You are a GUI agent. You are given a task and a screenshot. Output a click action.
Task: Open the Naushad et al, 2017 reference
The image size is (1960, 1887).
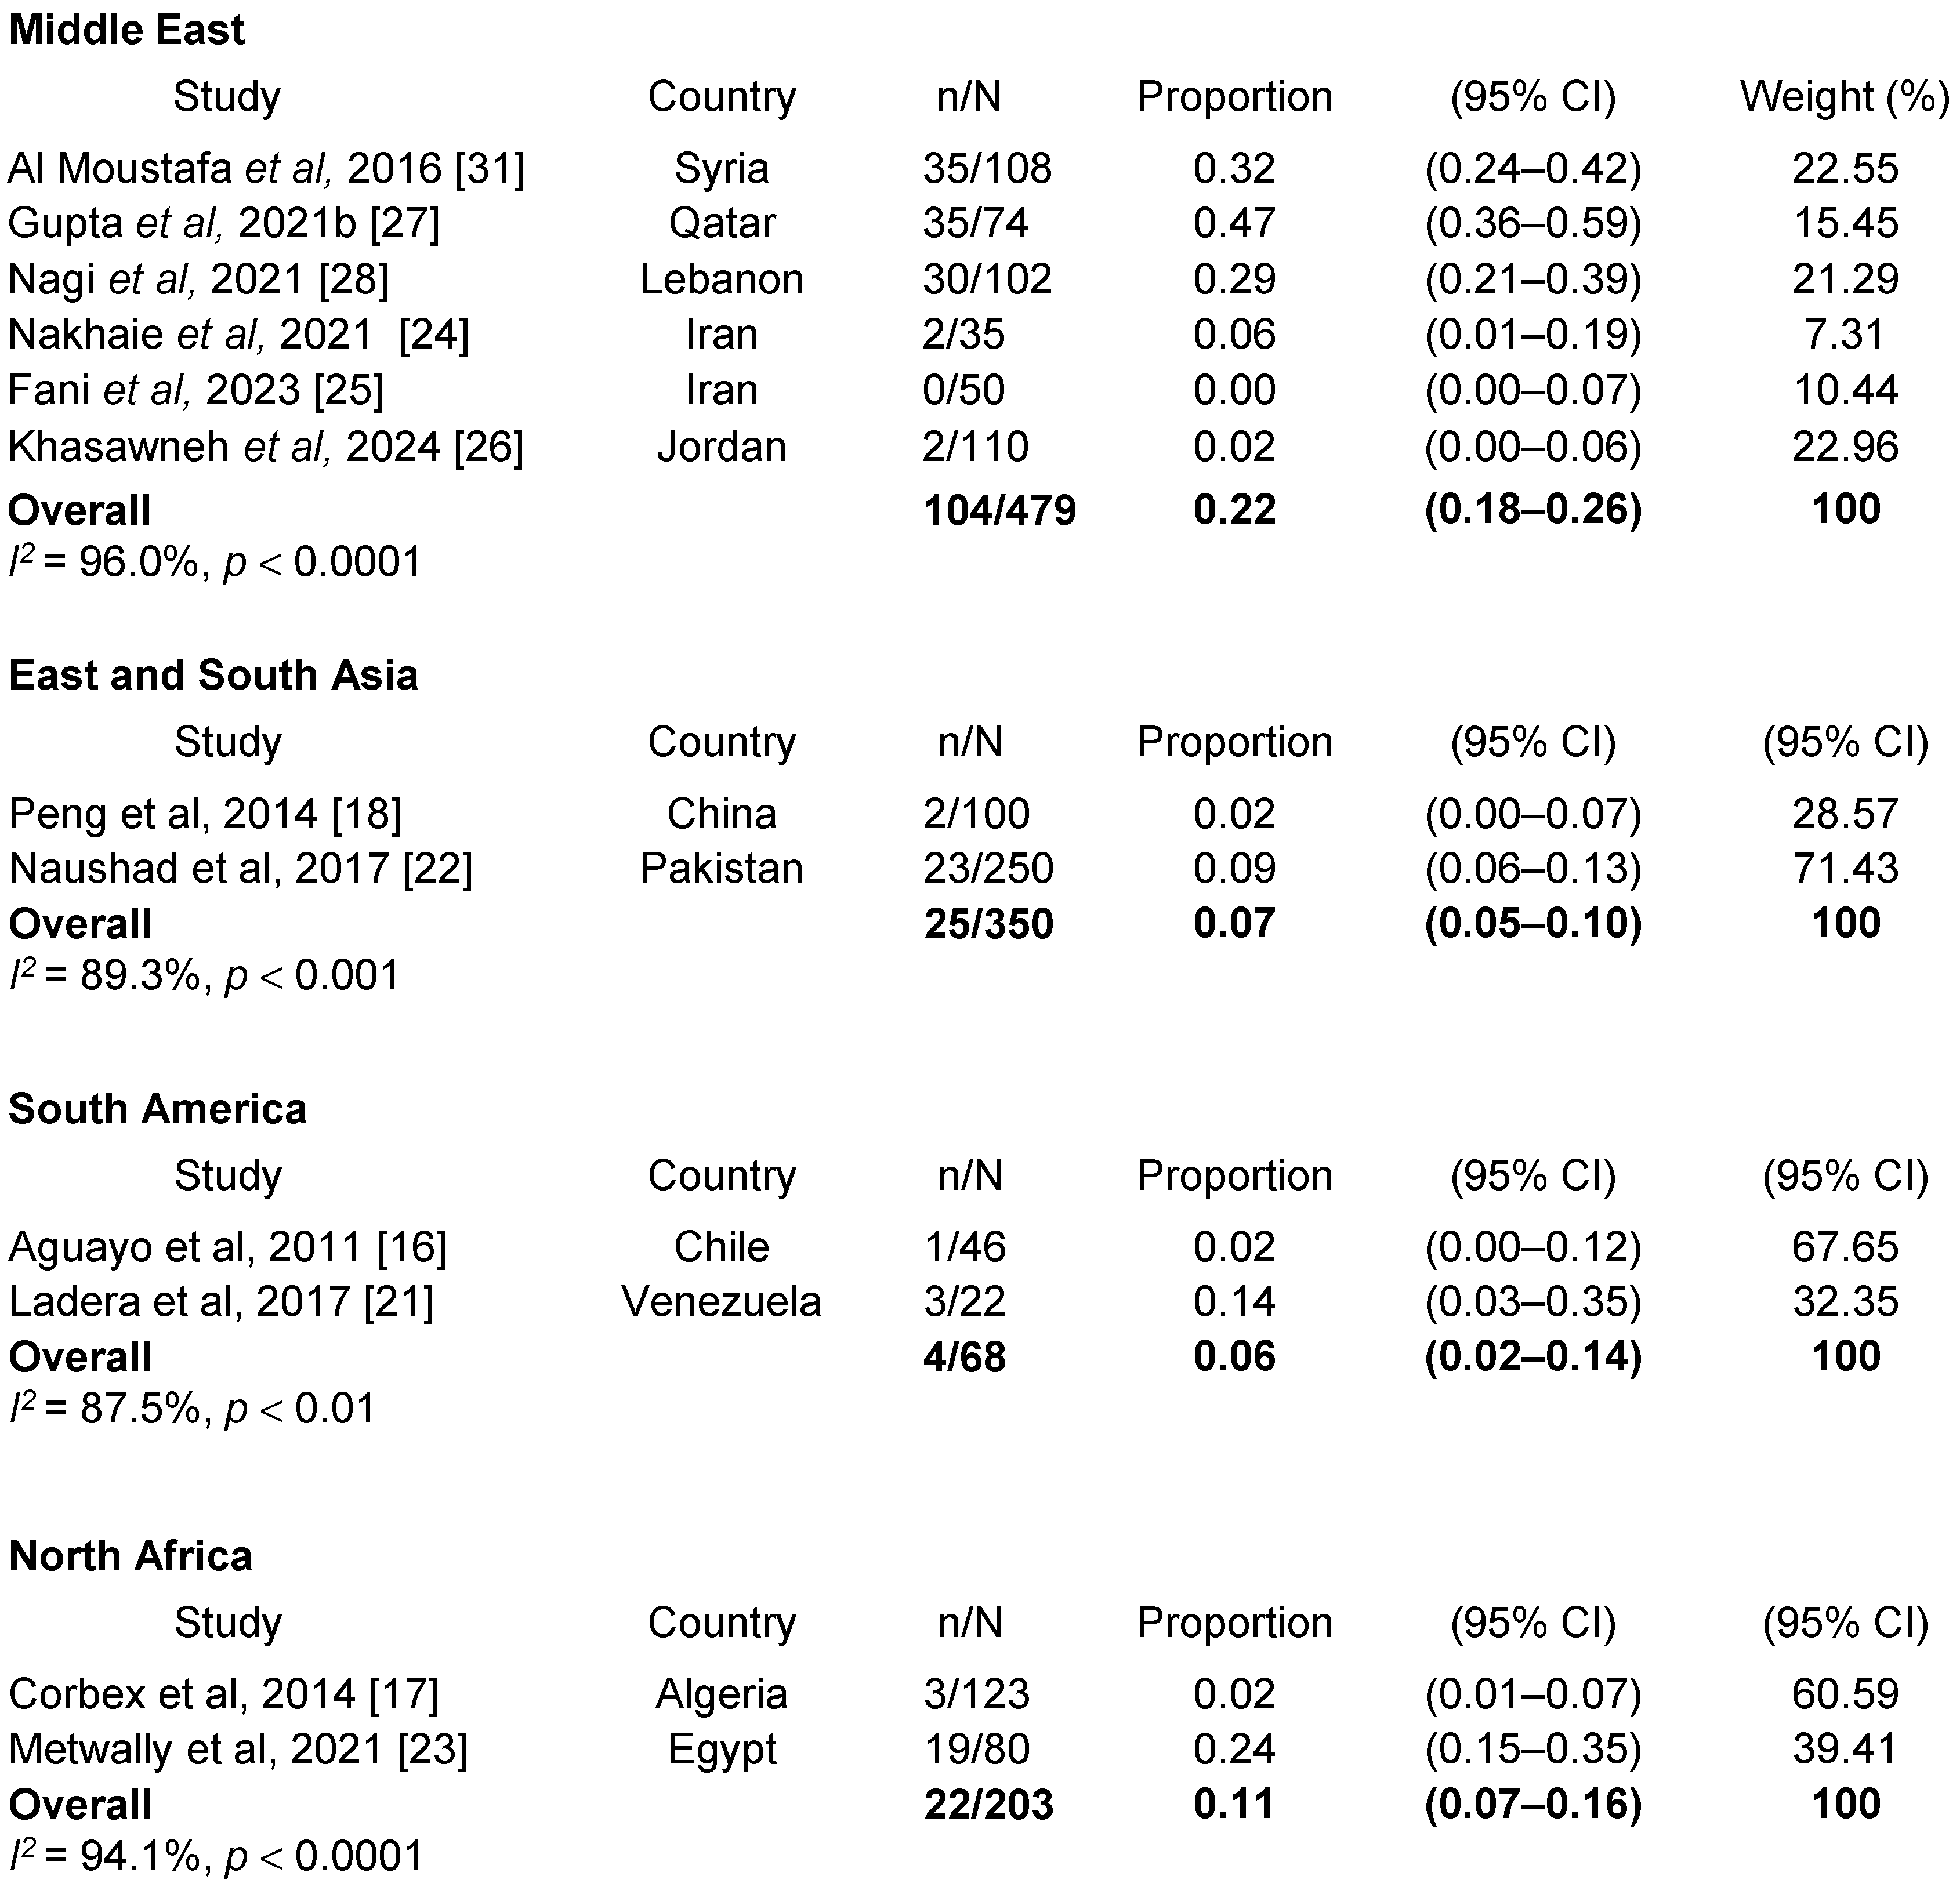(x=240, y=868)
